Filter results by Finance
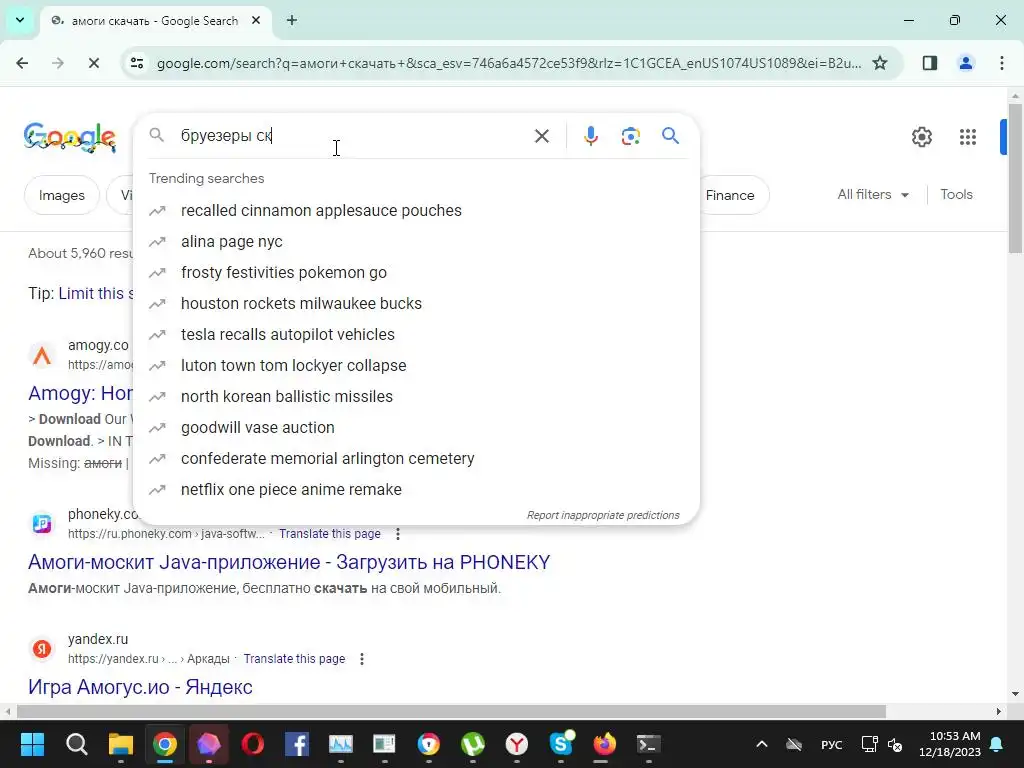 pos(732,195)
